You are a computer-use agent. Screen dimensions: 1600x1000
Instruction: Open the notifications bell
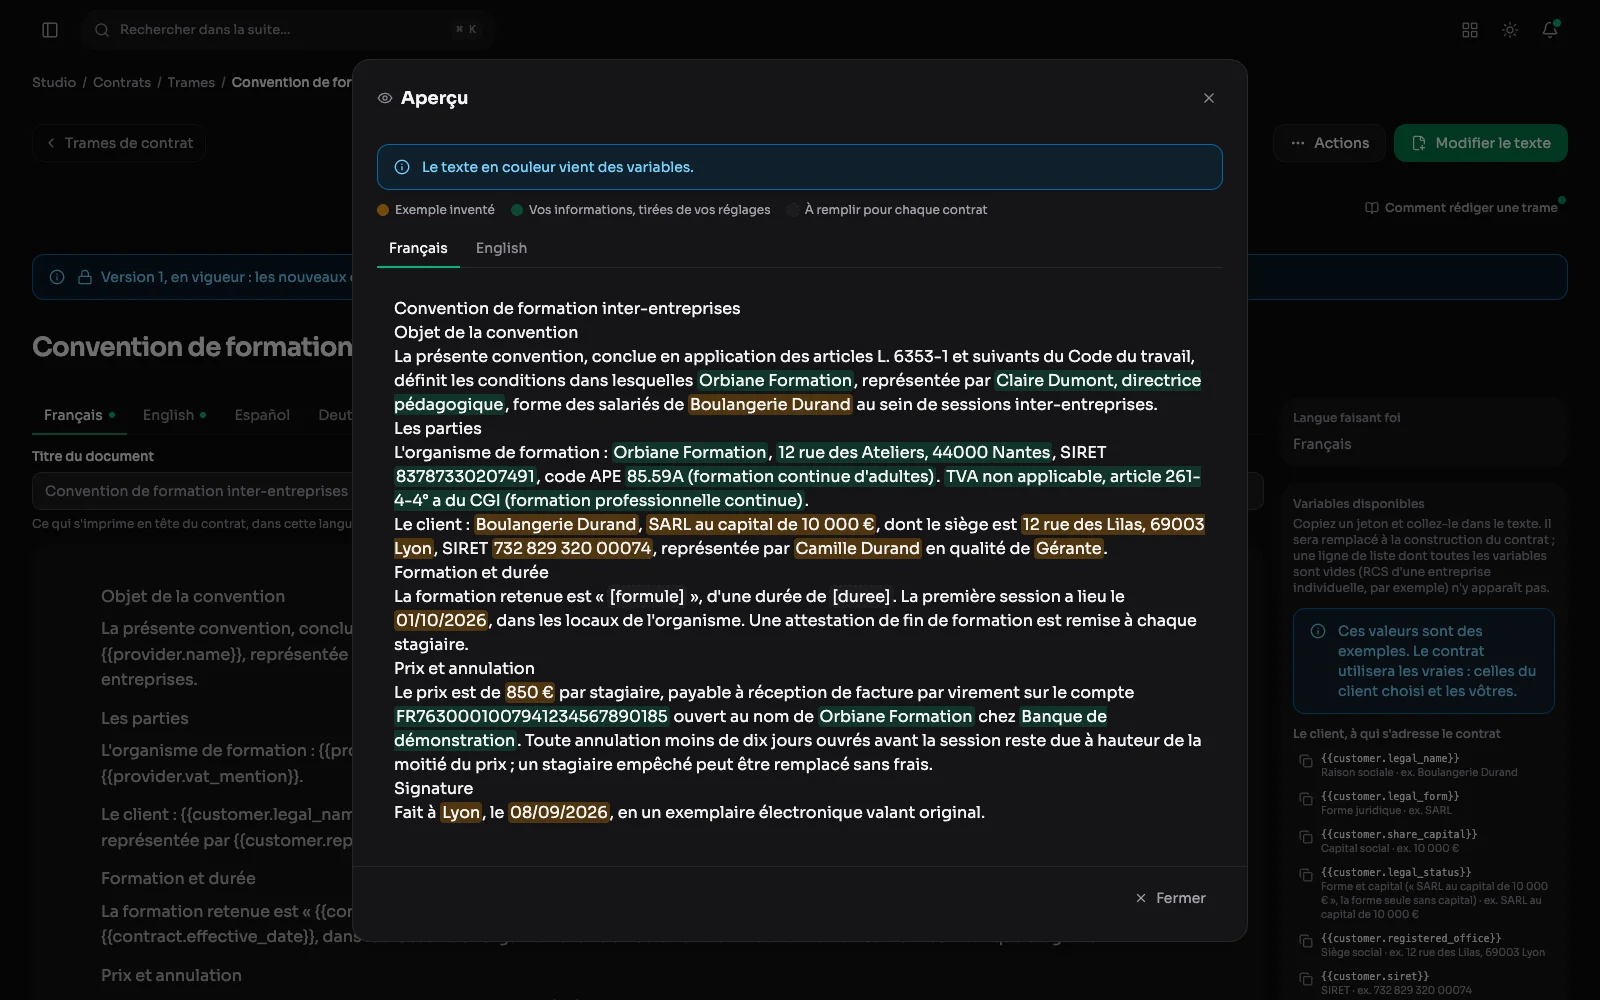[x=1550, y=30]
